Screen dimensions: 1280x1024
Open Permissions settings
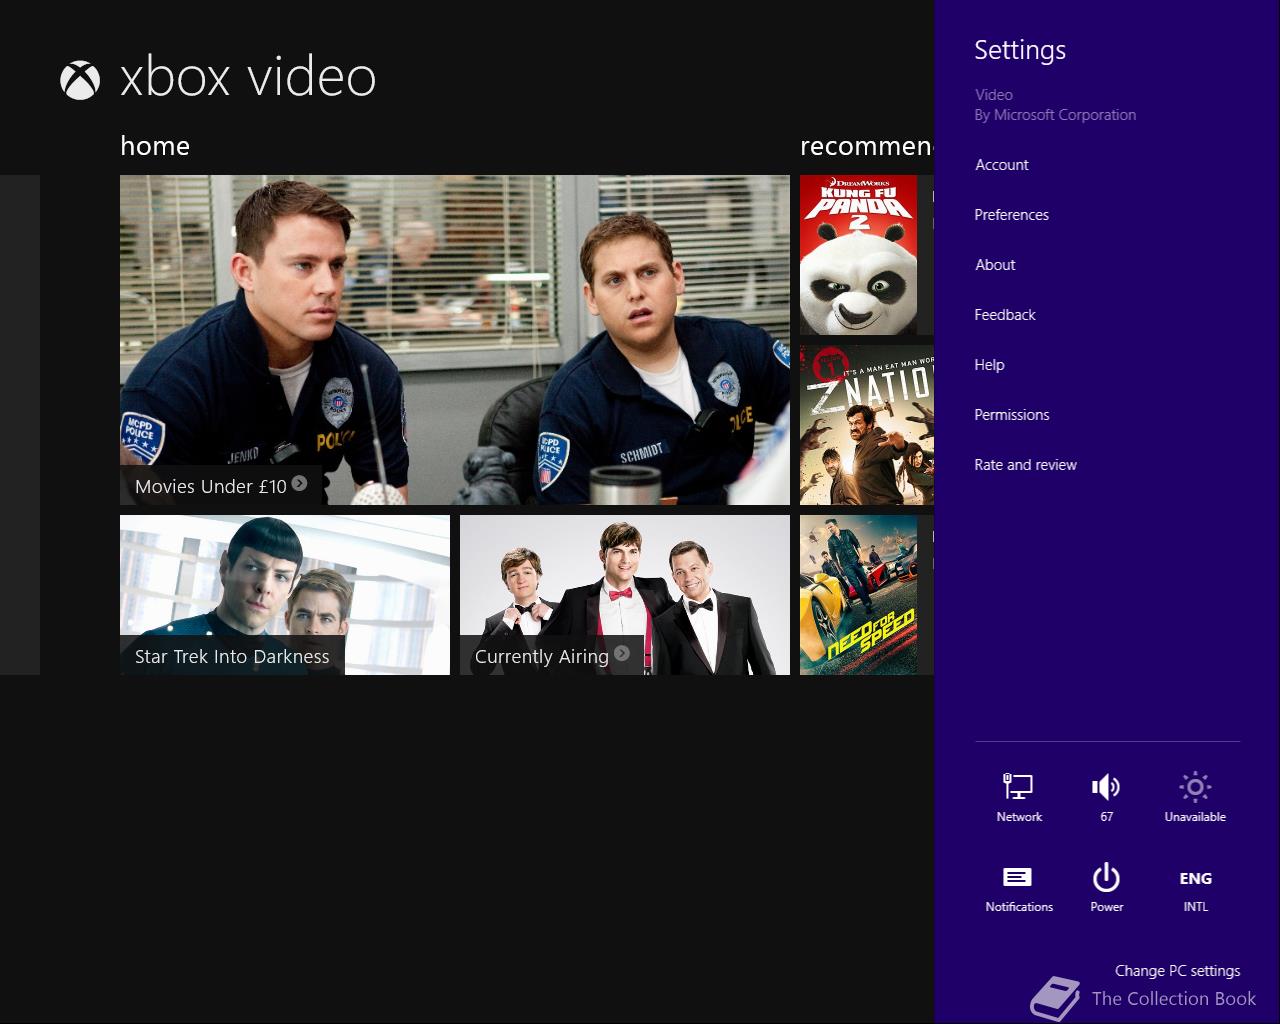1012,415
